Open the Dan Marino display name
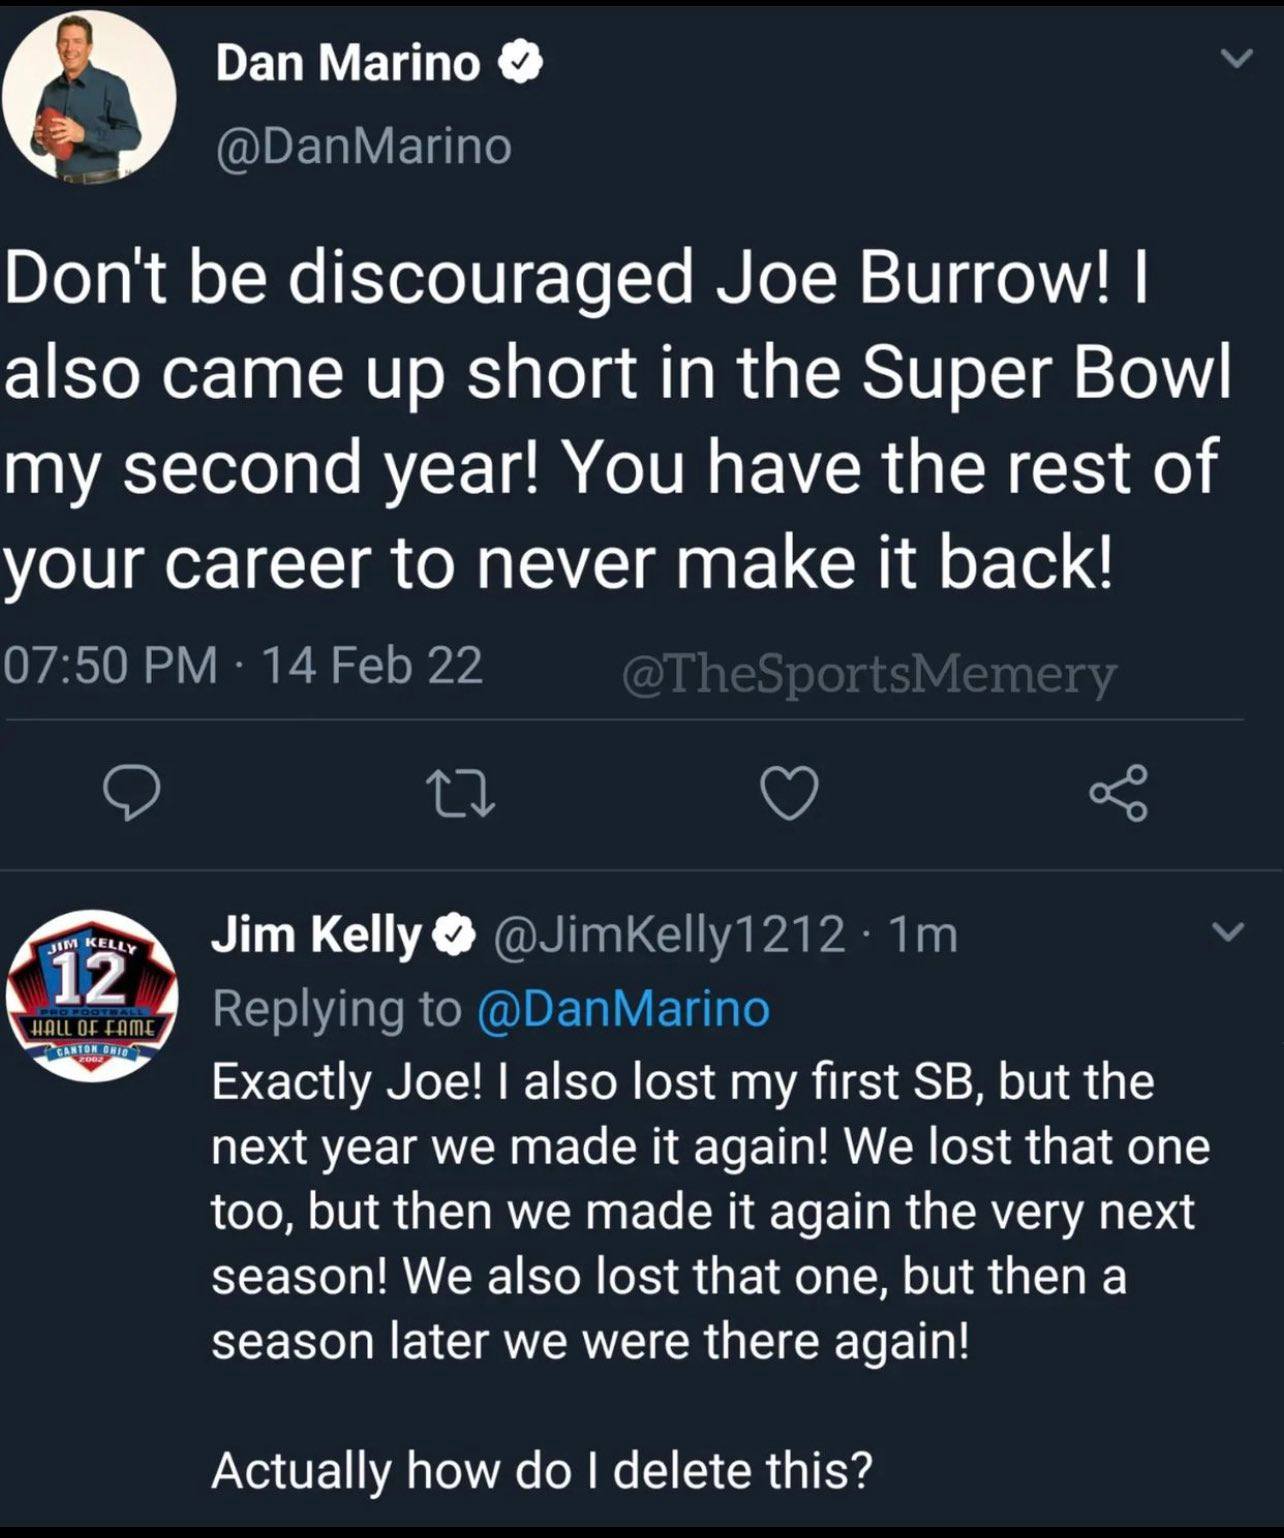The height and width of the screenshot is (1538, 1284). point(348,63)
